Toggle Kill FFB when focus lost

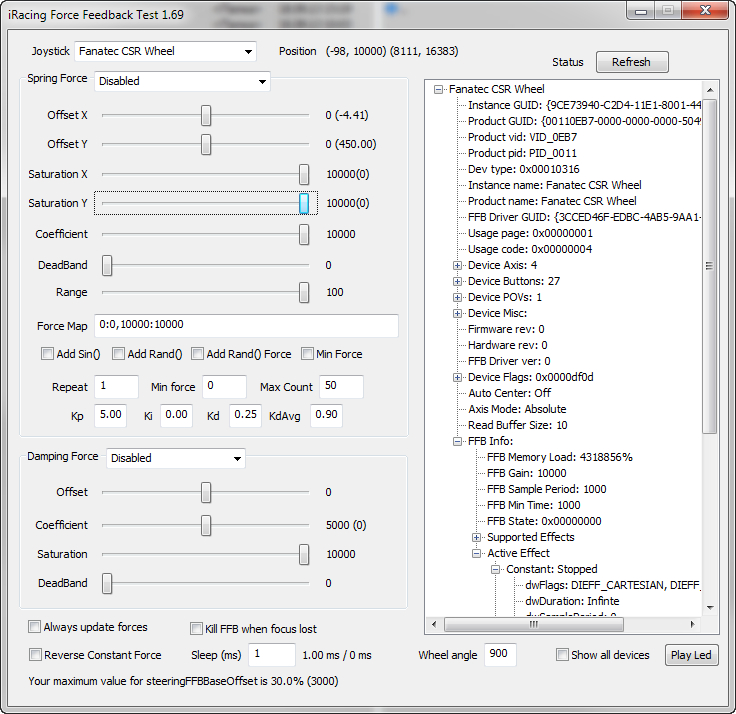tap(197, 629)
